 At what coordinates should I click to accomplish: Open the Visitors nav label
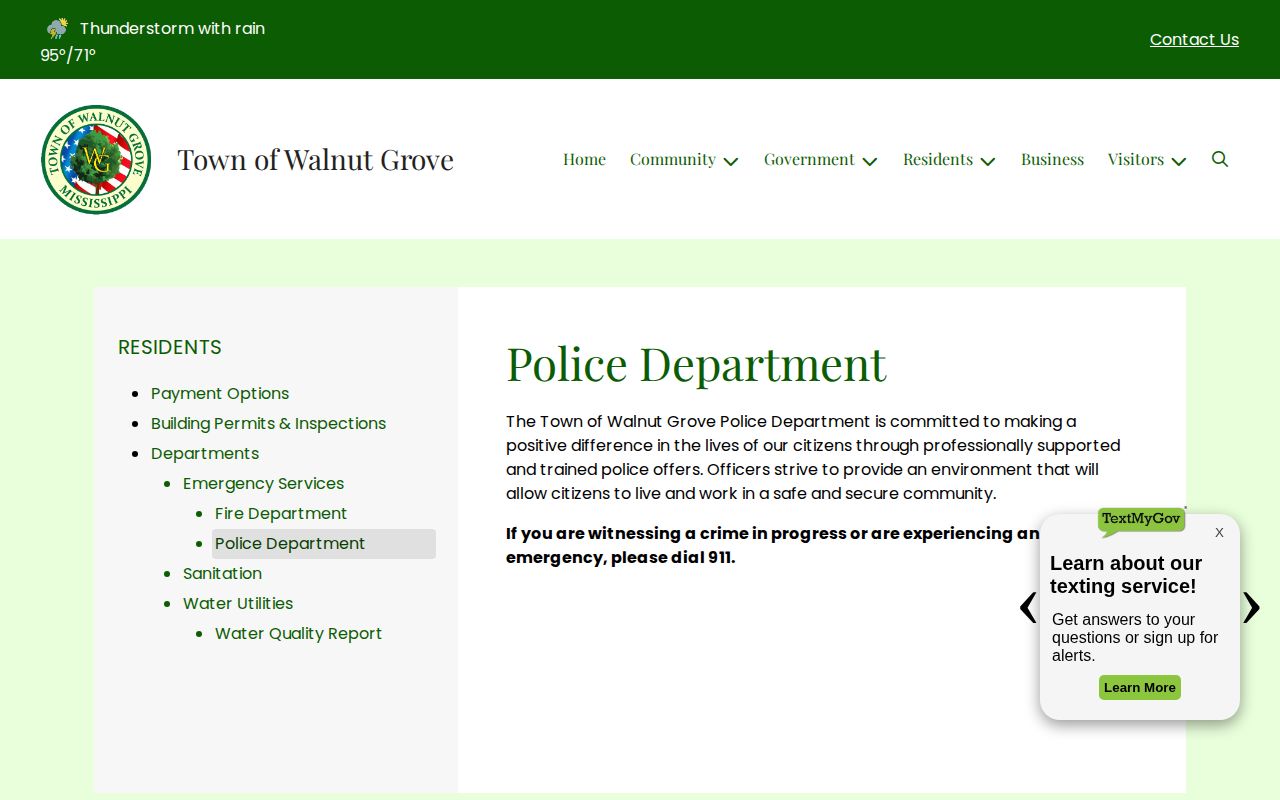pyautogui.click(x=1136, y=159)
